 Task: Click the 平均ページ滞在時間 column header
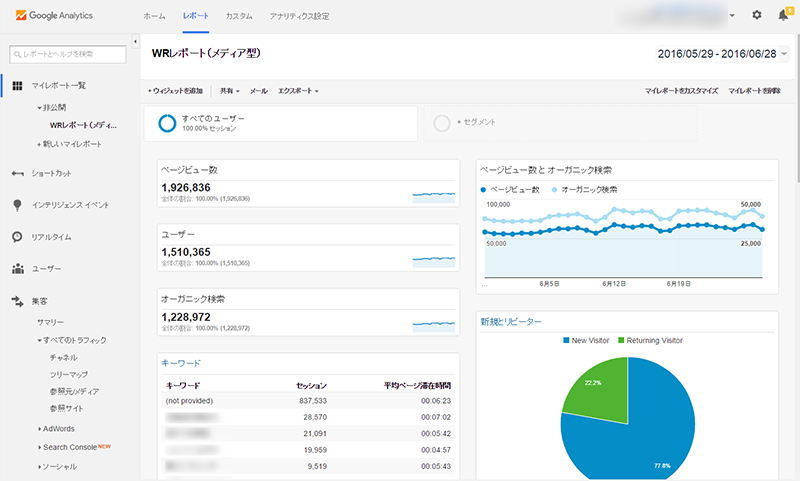(x=417, y=386)
